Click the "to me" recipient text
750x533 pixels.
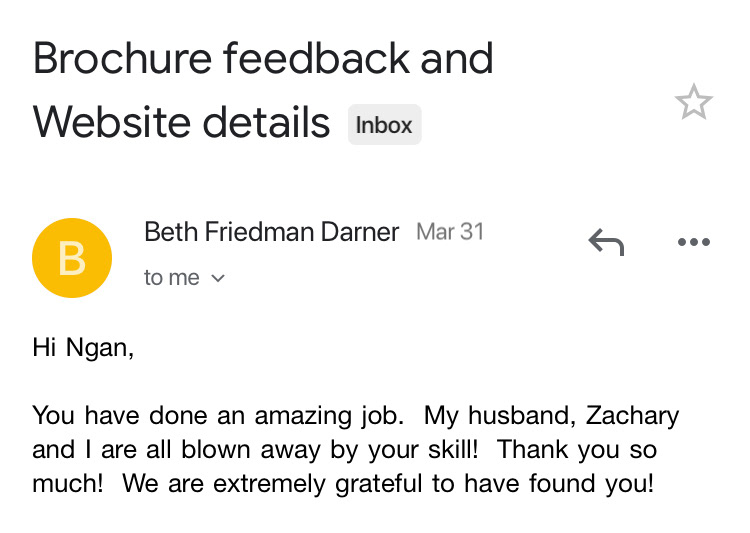pyautogui.click(x=172, y=278)
